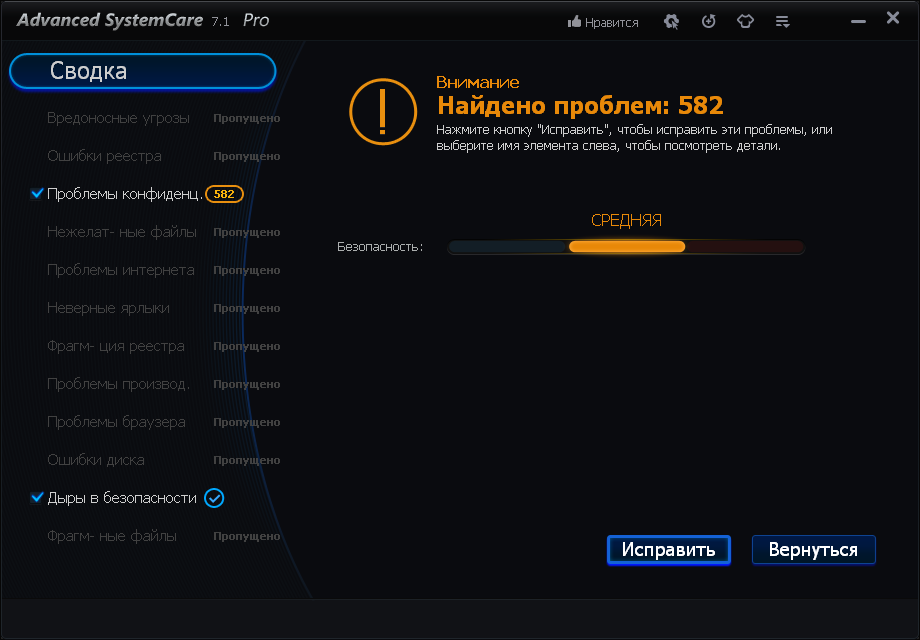Click the 582 problems count badge
This screenshot has height=640, width=920.
click(223, 194)
